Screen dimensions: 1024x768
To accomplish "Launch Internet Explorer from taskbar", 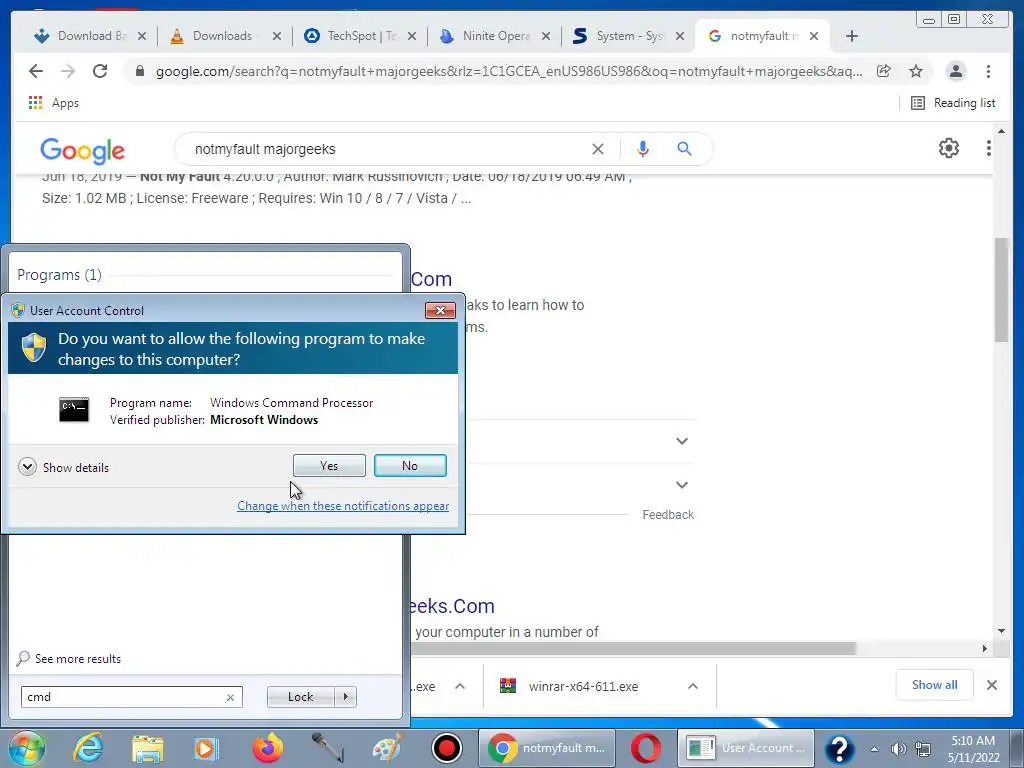I will tap(88, 748).
